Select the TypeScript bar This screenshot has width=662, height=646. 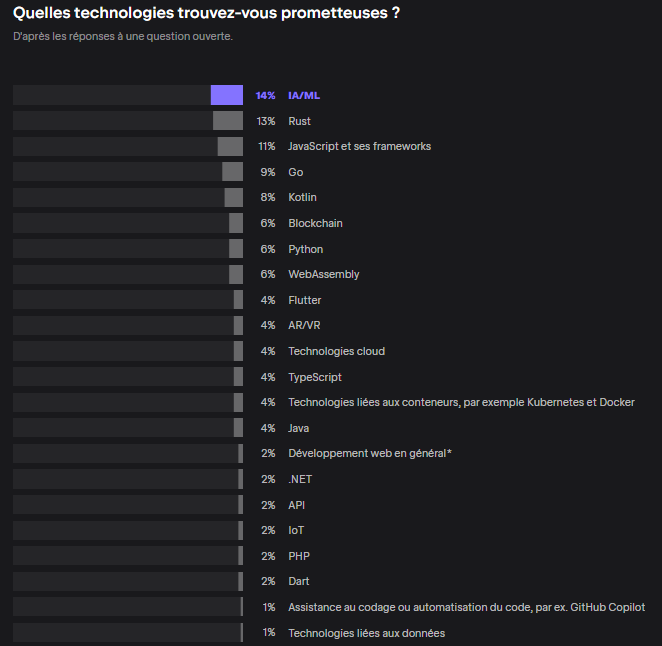[x=238, y=377]
